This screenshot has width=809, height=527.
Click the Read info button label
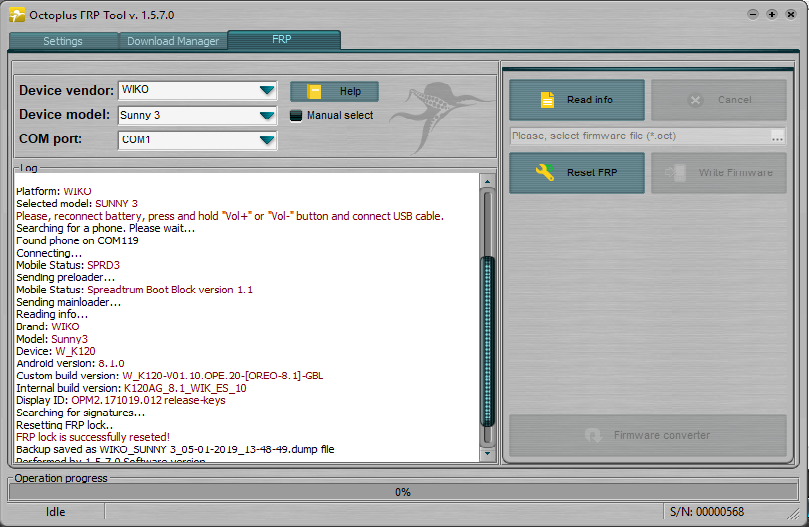point(590,100)
